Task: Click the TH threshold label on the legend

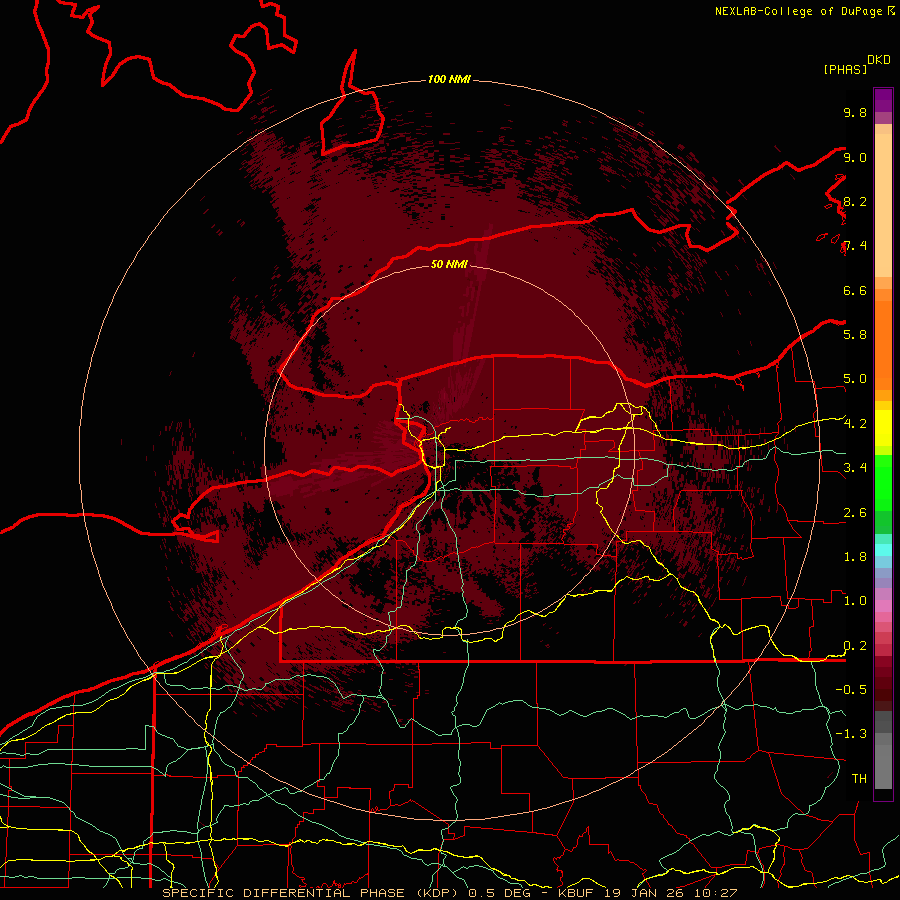Action: coord(859,779)
